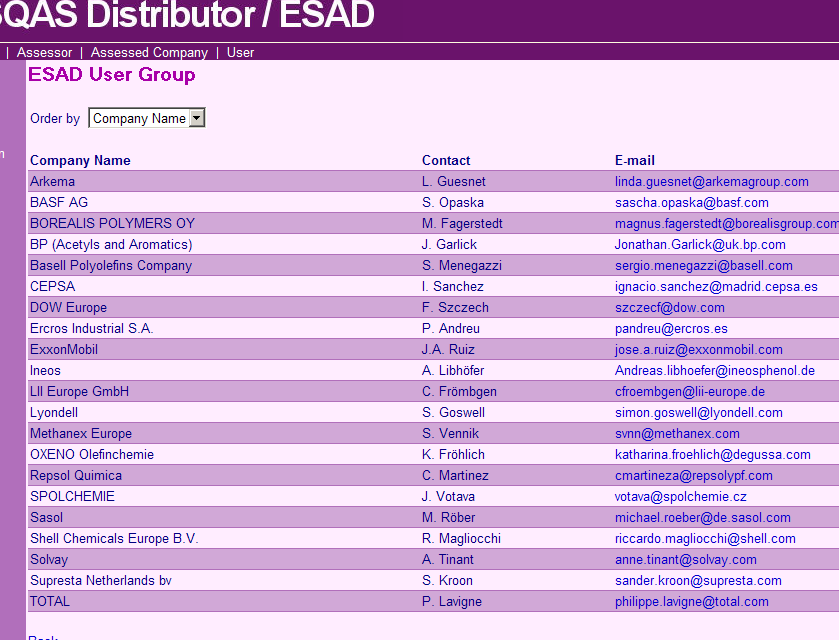The width and height of the screenshot is (839, 640).
Task: Click ignacio.sanchez@madrid.cepsa.es email link
Action: [x=716, y=286]
